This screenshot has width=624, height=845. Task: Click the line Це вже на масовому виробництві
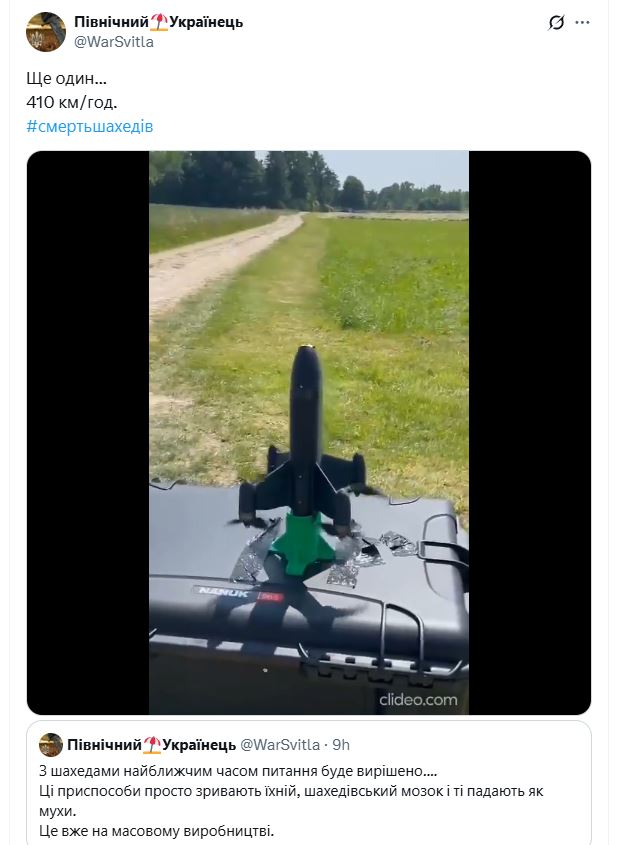coord(156,831)
